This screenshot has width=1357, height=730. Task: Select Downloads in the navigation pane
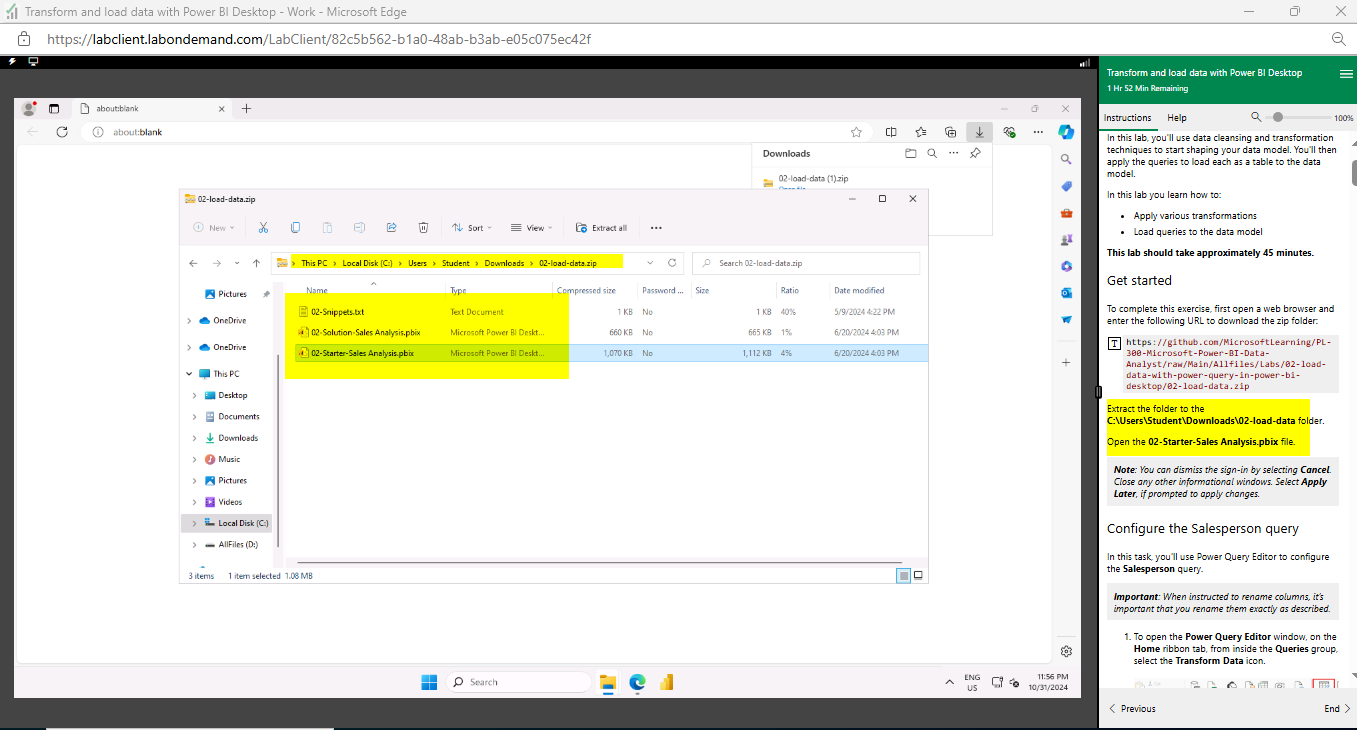[x=238, y=438]
